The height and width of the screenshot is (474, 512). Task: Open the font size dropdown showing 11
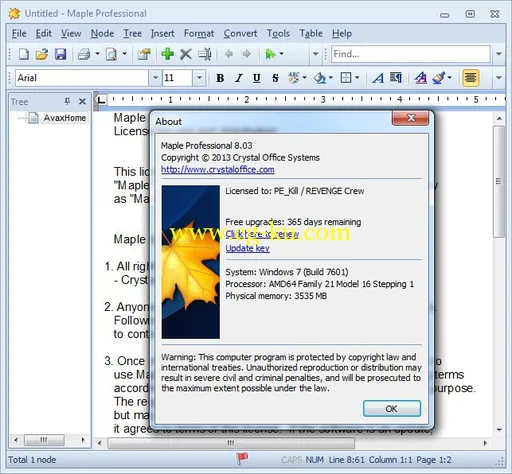[x=199, y=78]
